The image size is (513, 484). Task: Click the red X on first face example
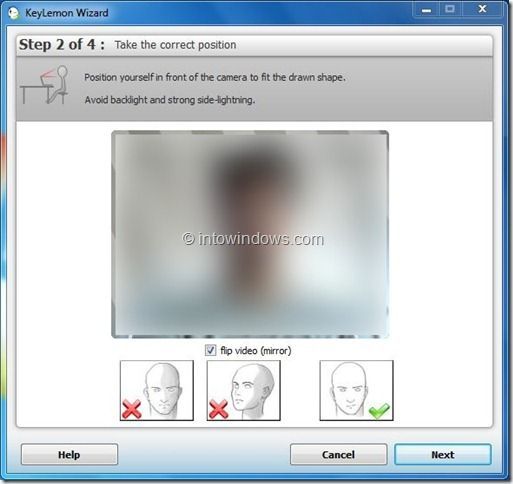coord(131,409)
